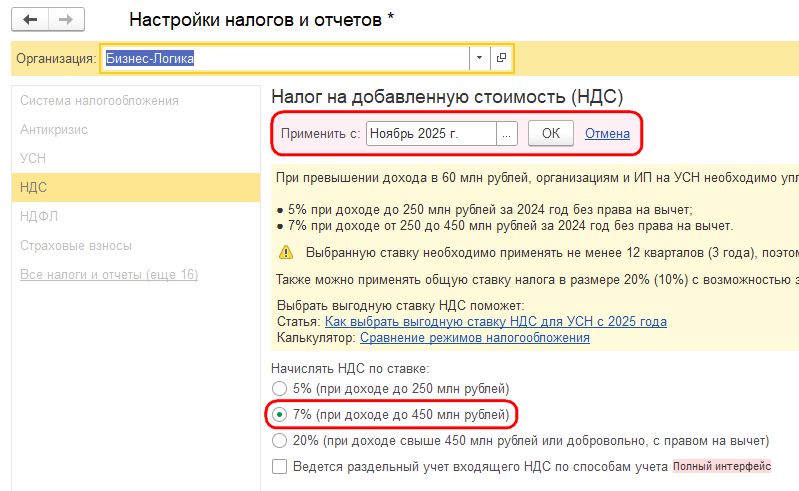This screenshot has width=799, height=491.
Task: Select Система налогообложения in the sidebar
Action: pos(99,101)
